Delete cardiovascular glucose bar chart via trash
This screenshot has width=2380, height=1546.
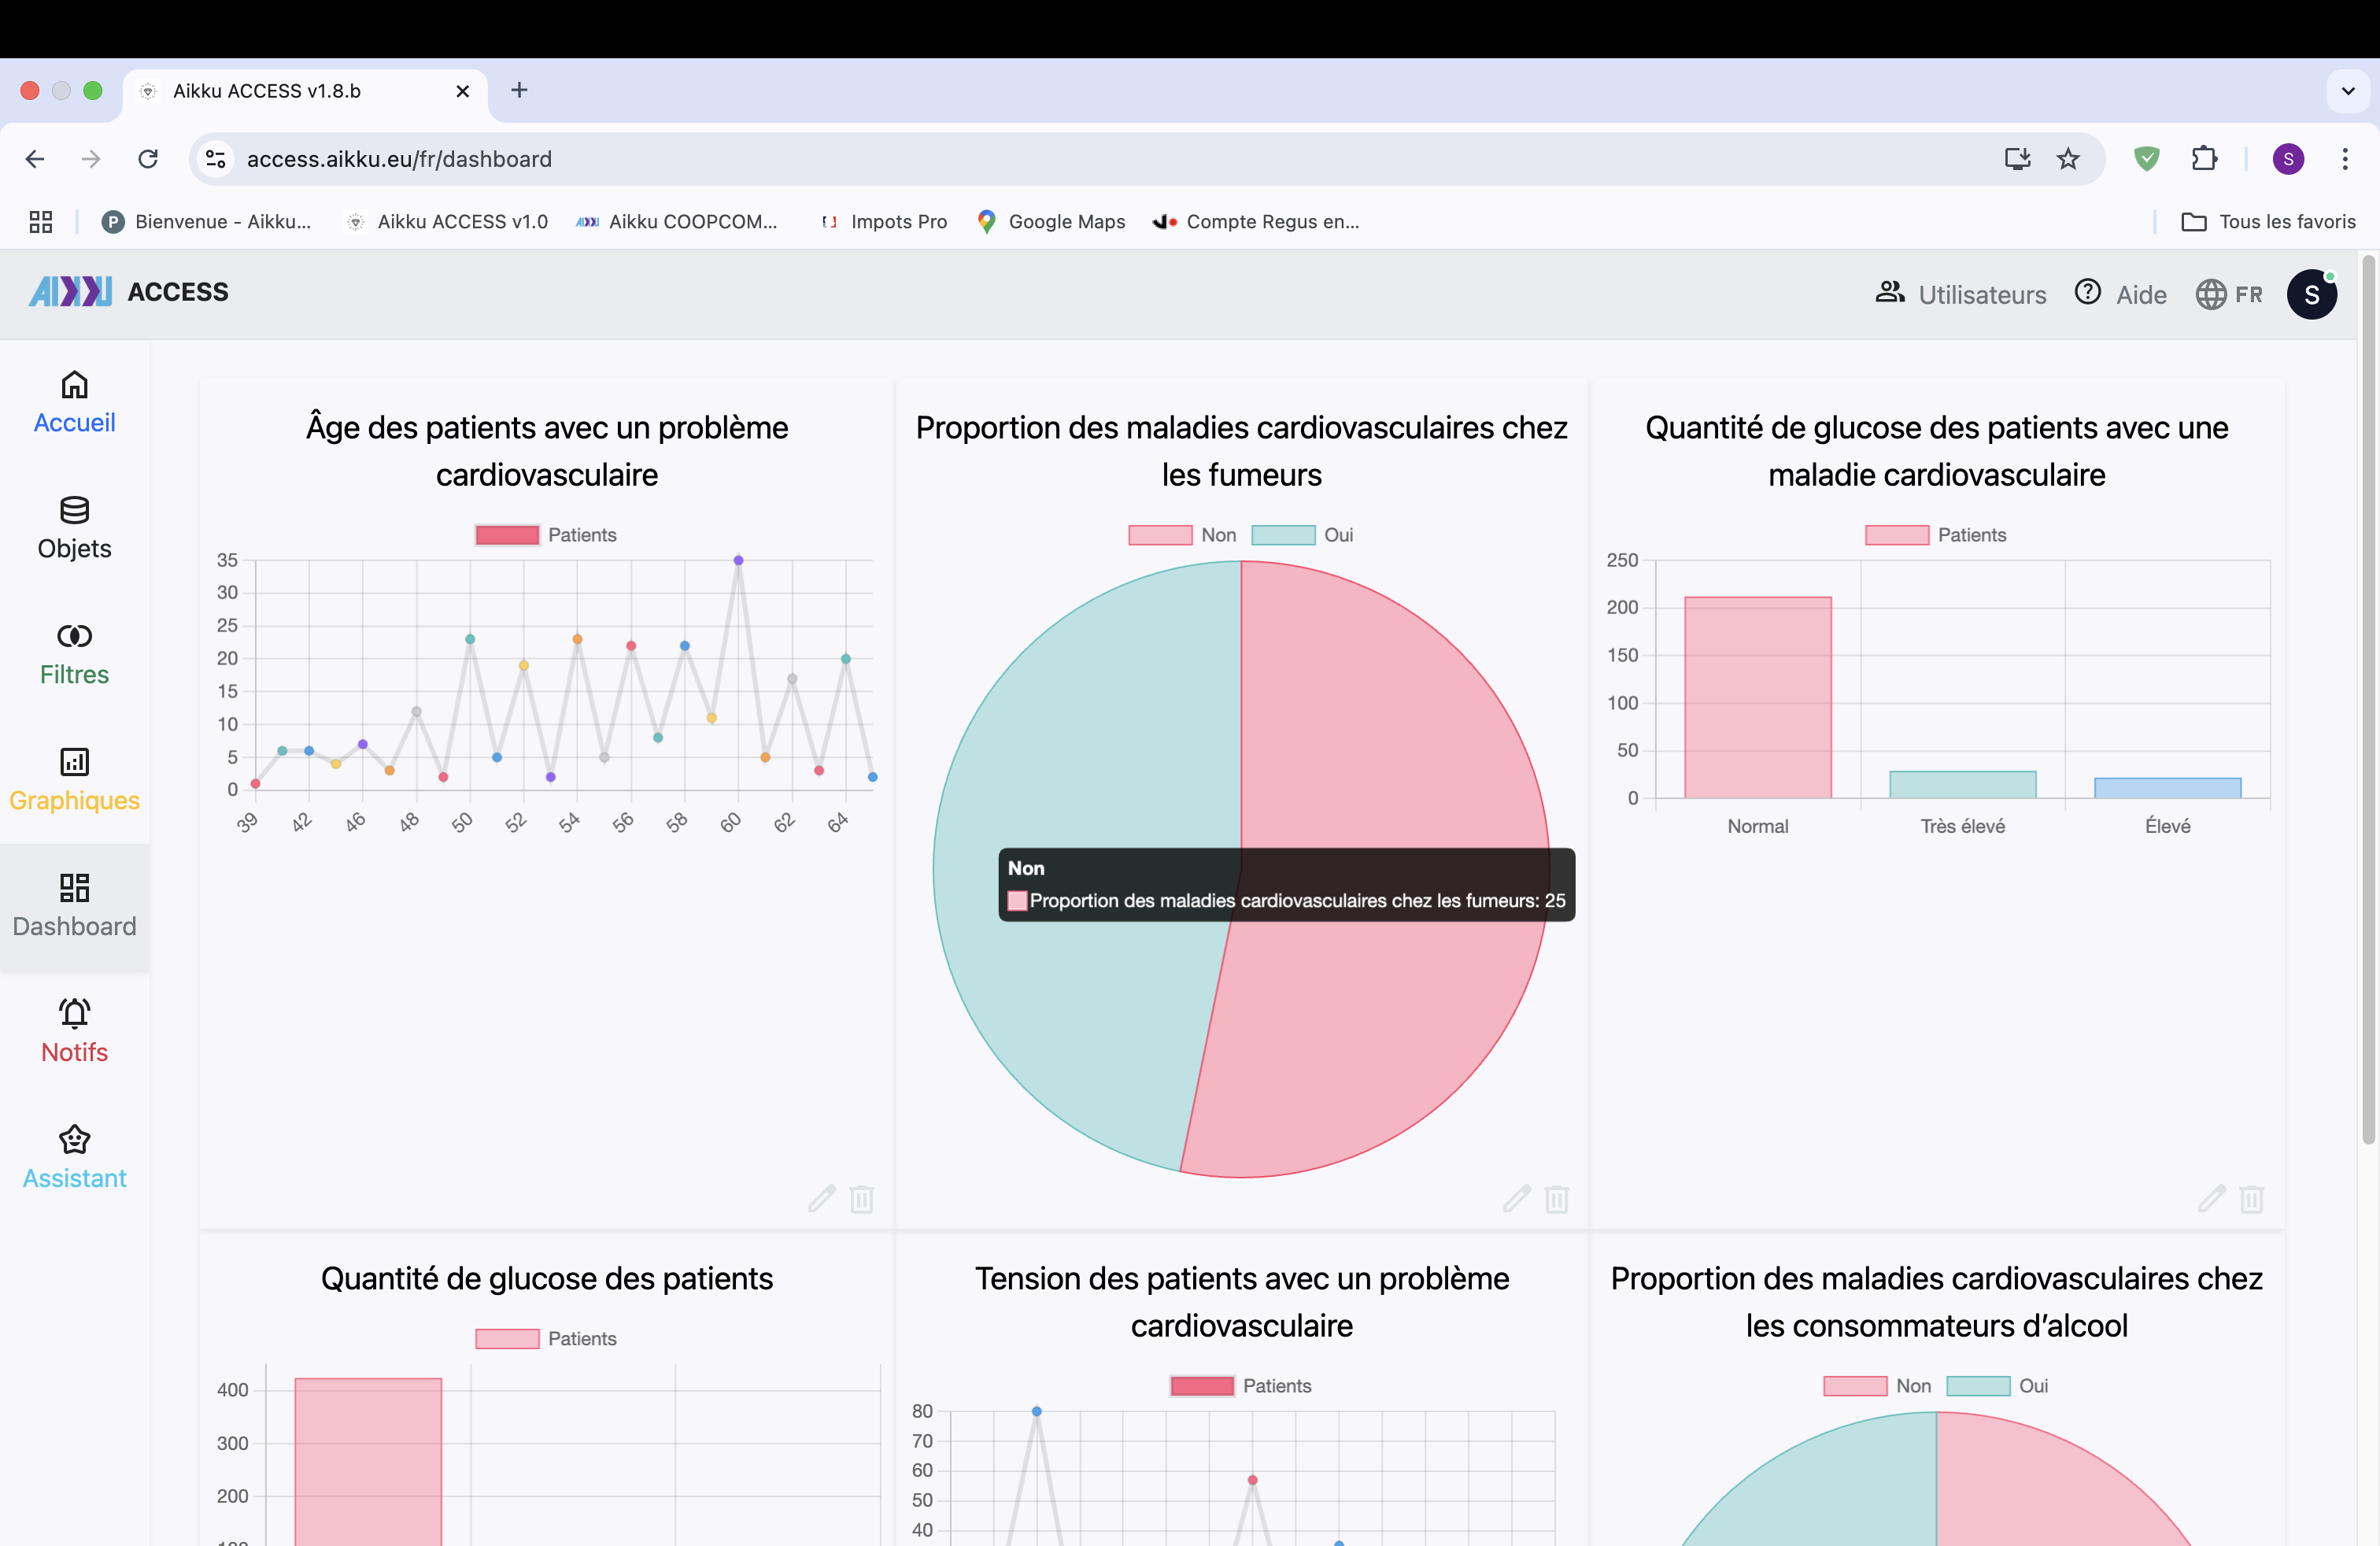(x=2252, y=1198)
